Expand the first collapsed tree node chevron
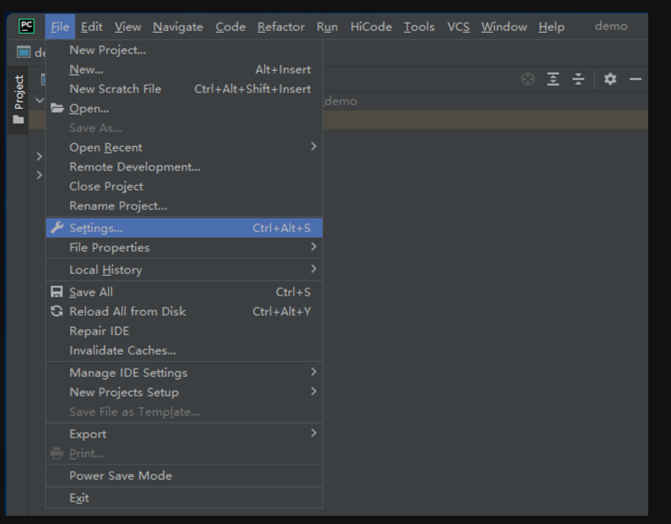 pyautogui.click(x=39, y=156)
